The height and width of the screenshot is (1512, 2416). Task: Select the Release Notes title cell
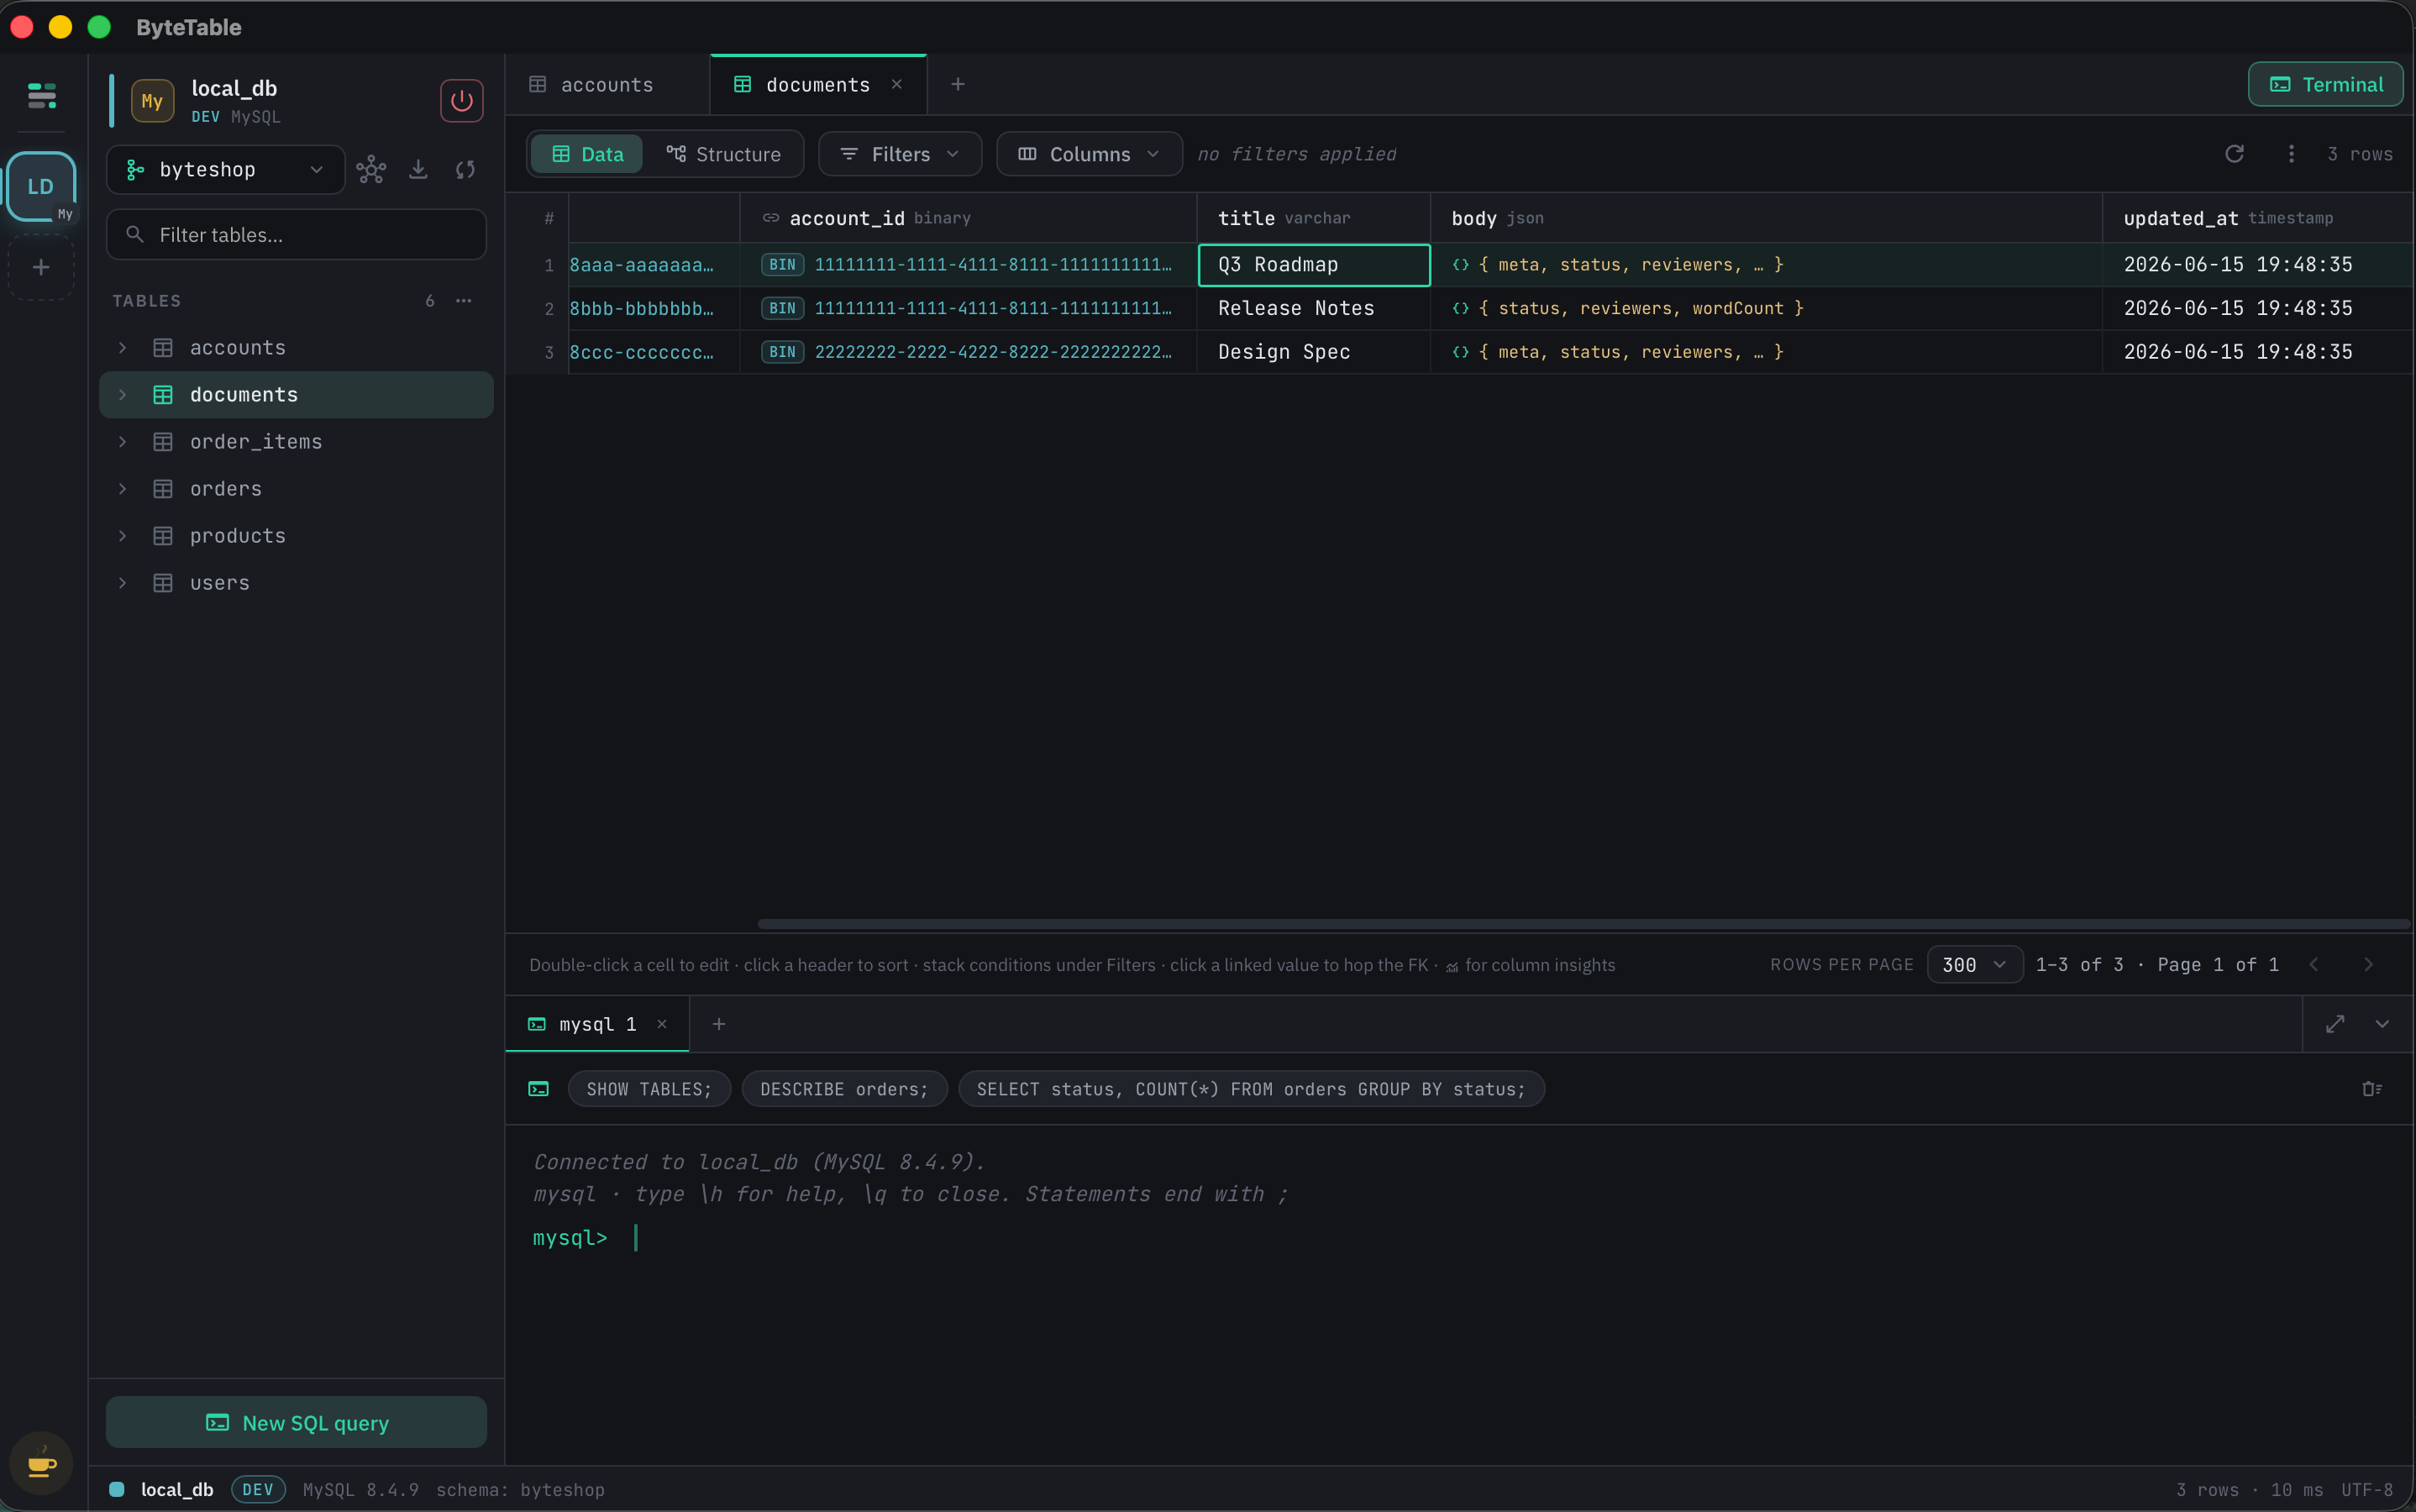click(1314, 309)
